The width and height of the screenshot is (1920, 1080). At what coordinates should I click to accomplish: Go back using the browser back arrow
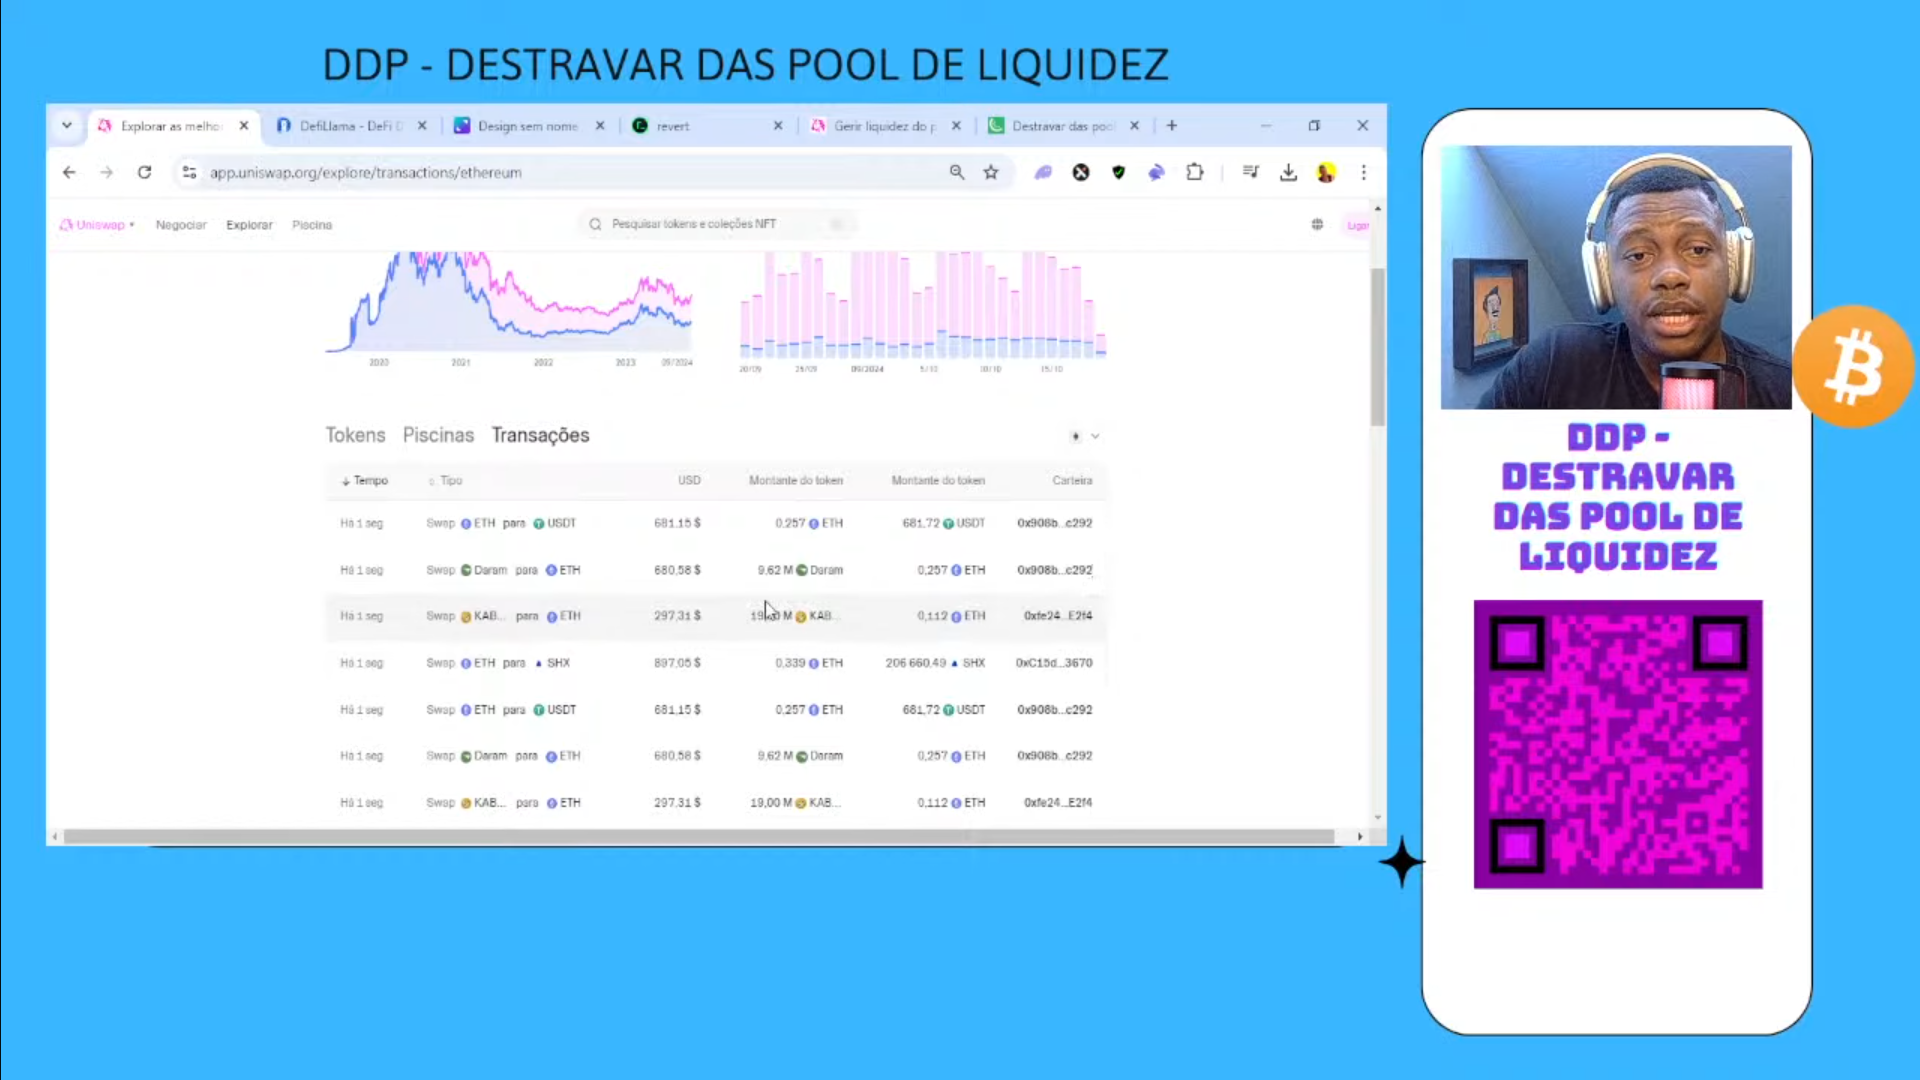(x=69, y=172)
